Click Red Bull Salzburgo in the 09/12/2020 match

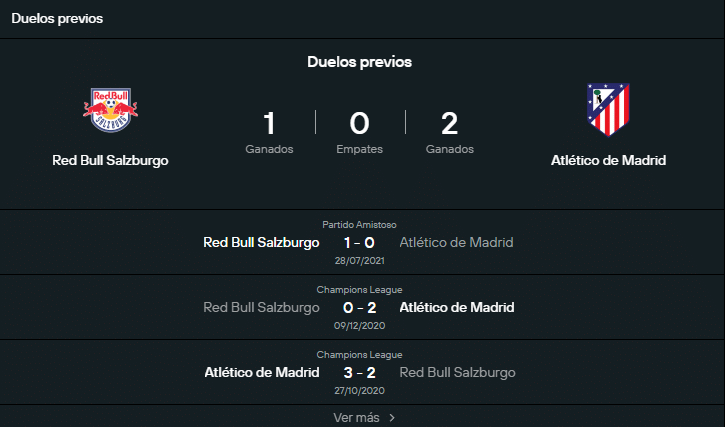261,307
